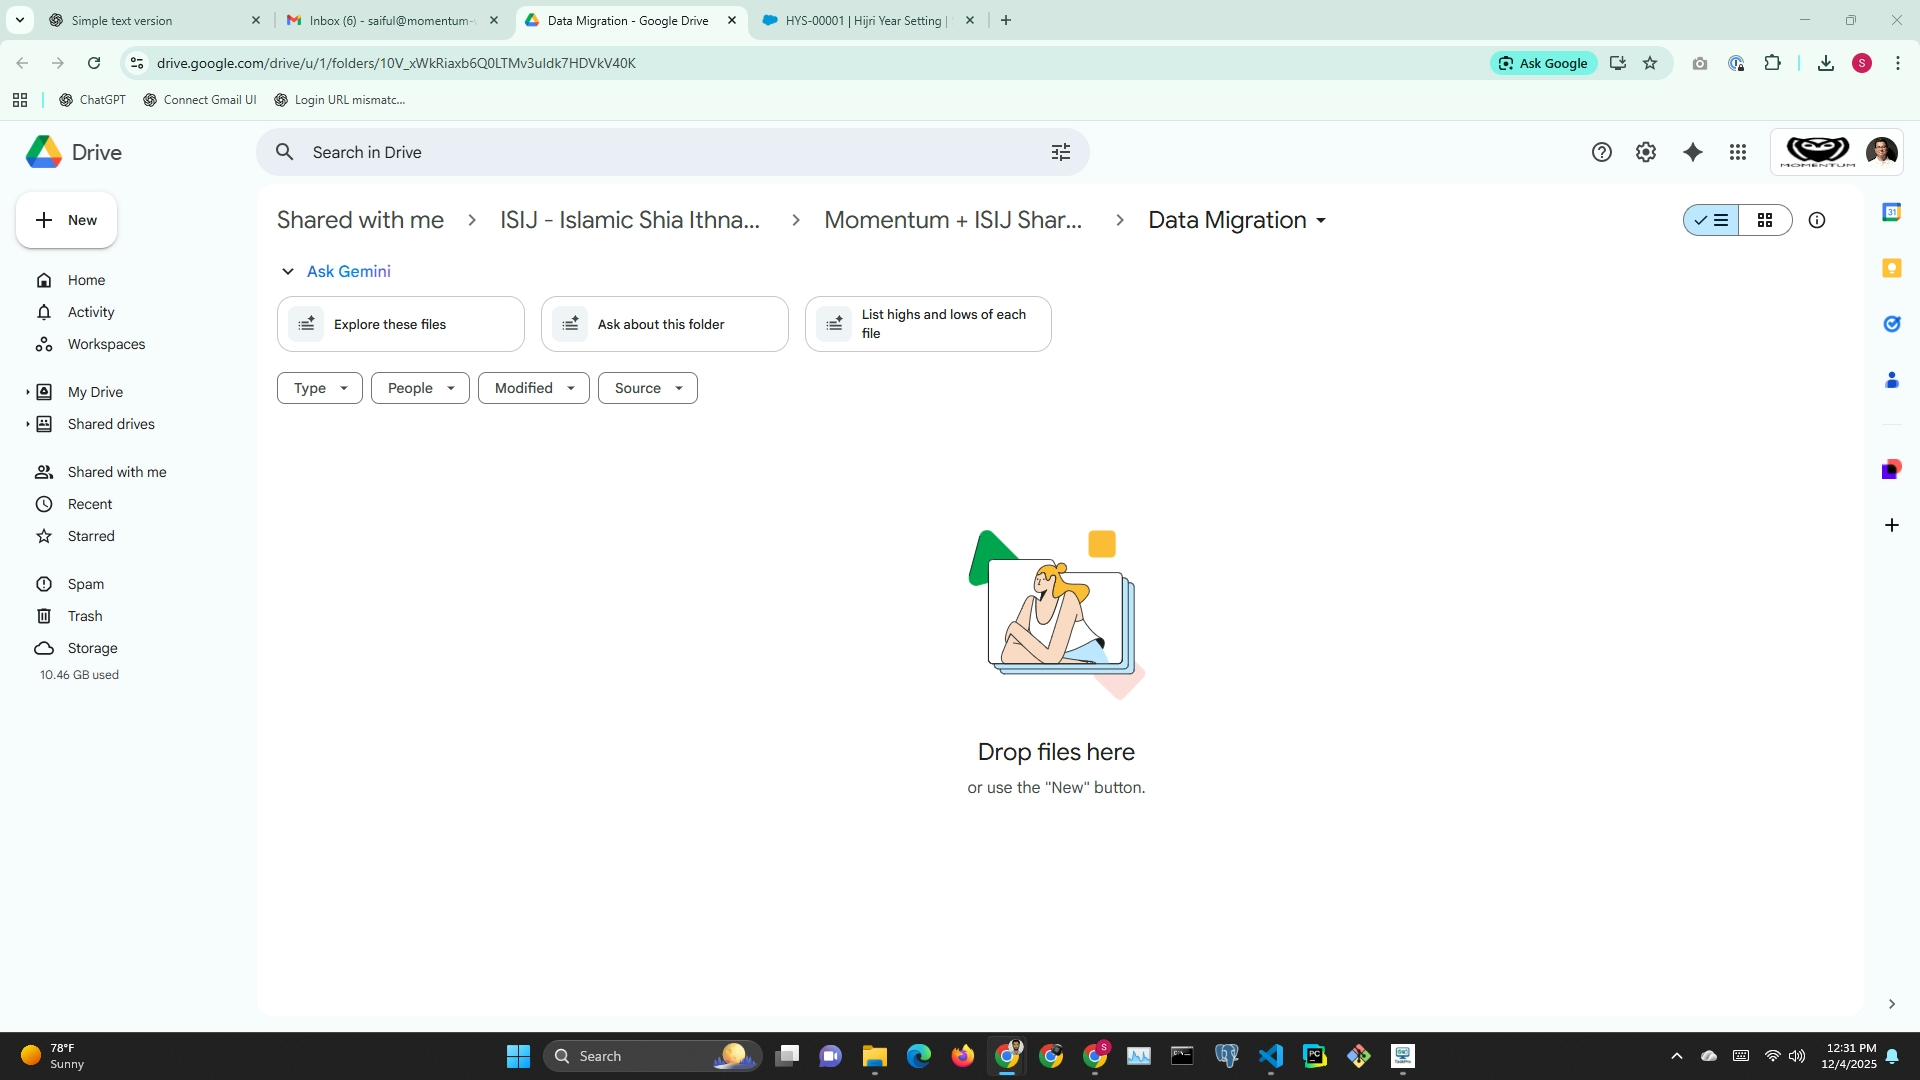Image resolution: width=1920 pixels, height=1080 pixels.
Task: Collapse the Ask Gemini section
Action: coord(288,271)
